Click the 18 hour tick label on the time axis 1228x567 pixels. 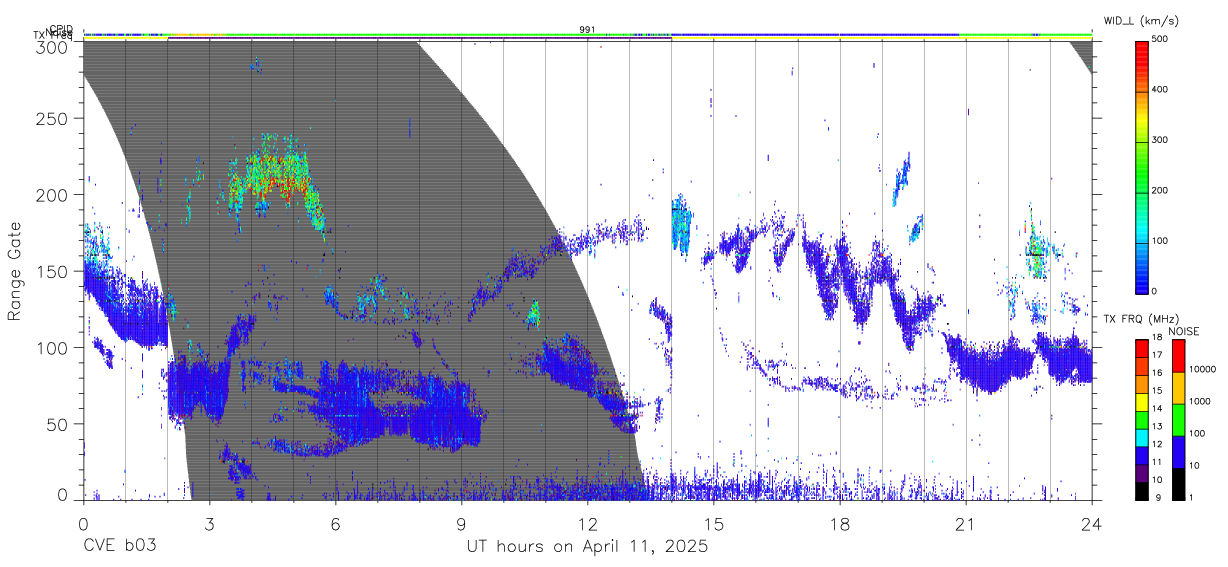pyautogui.click(x=840, y=523)
